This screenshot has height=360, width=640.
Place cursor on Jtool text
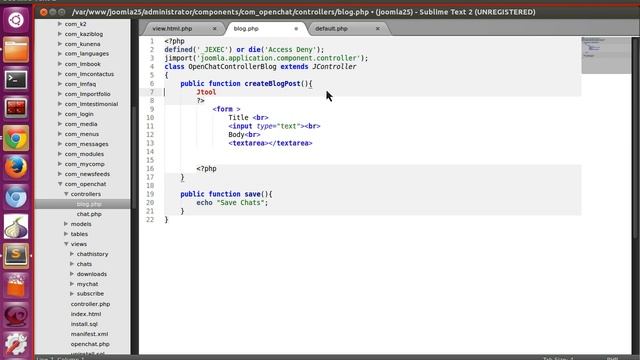206,92
